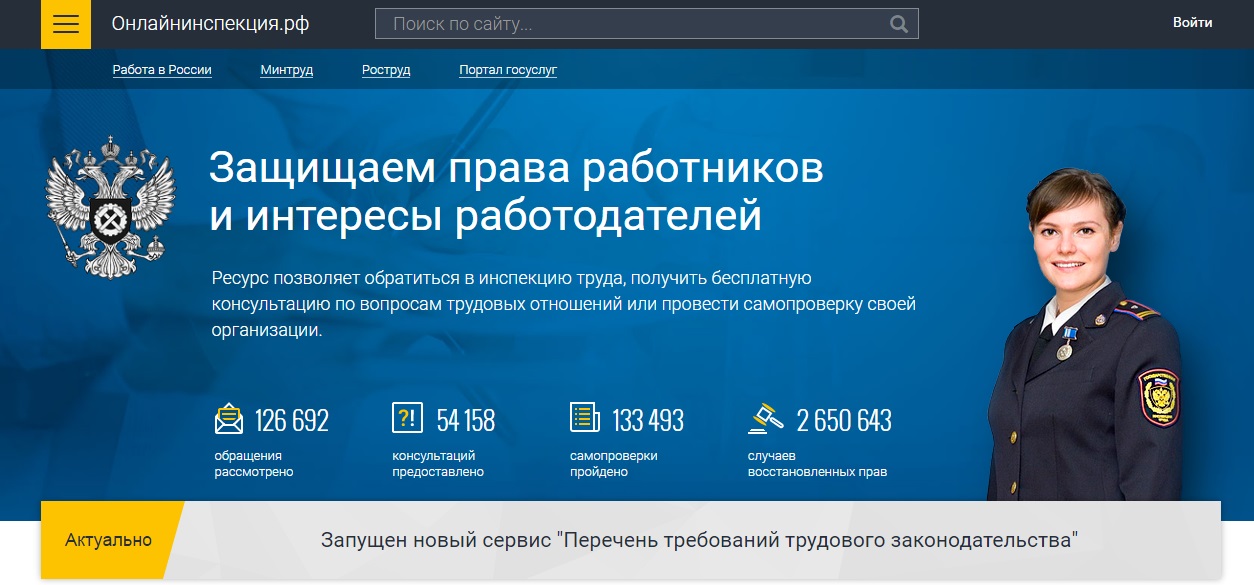1254x585 pixels.
Task: Open news 'Запущен новый сервис' announcement
Action: (x=699, y=540)
